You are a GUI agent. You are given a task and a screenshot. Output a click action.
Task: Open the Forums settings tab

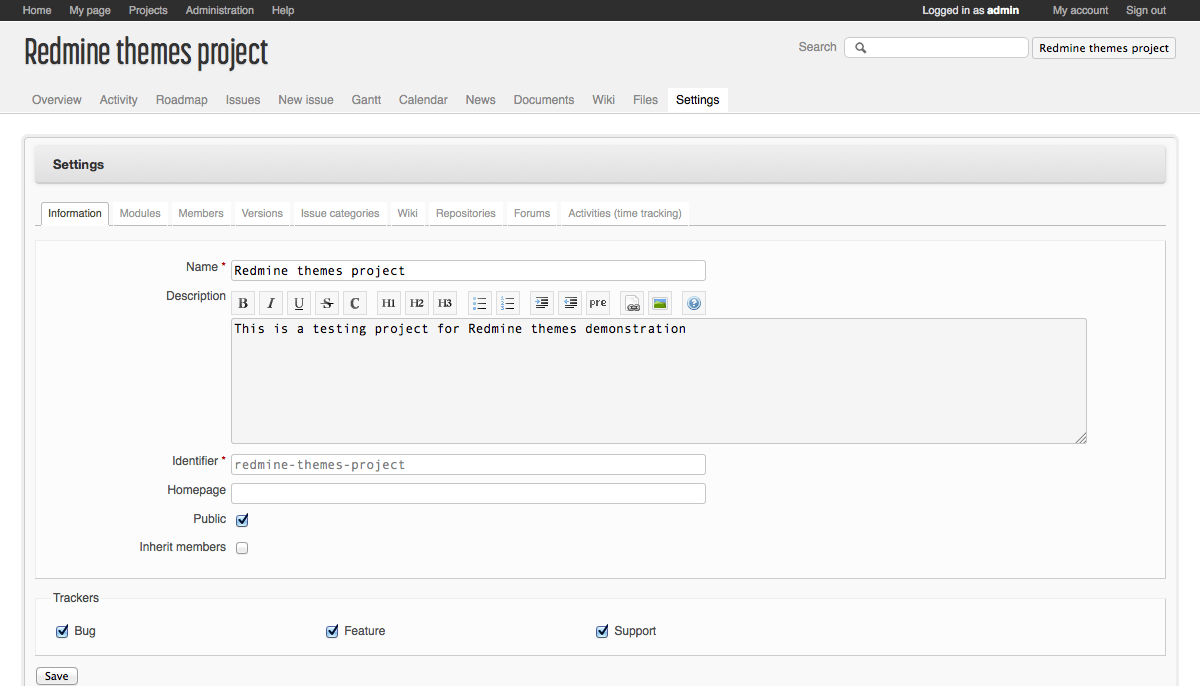[x=532, y=213]
